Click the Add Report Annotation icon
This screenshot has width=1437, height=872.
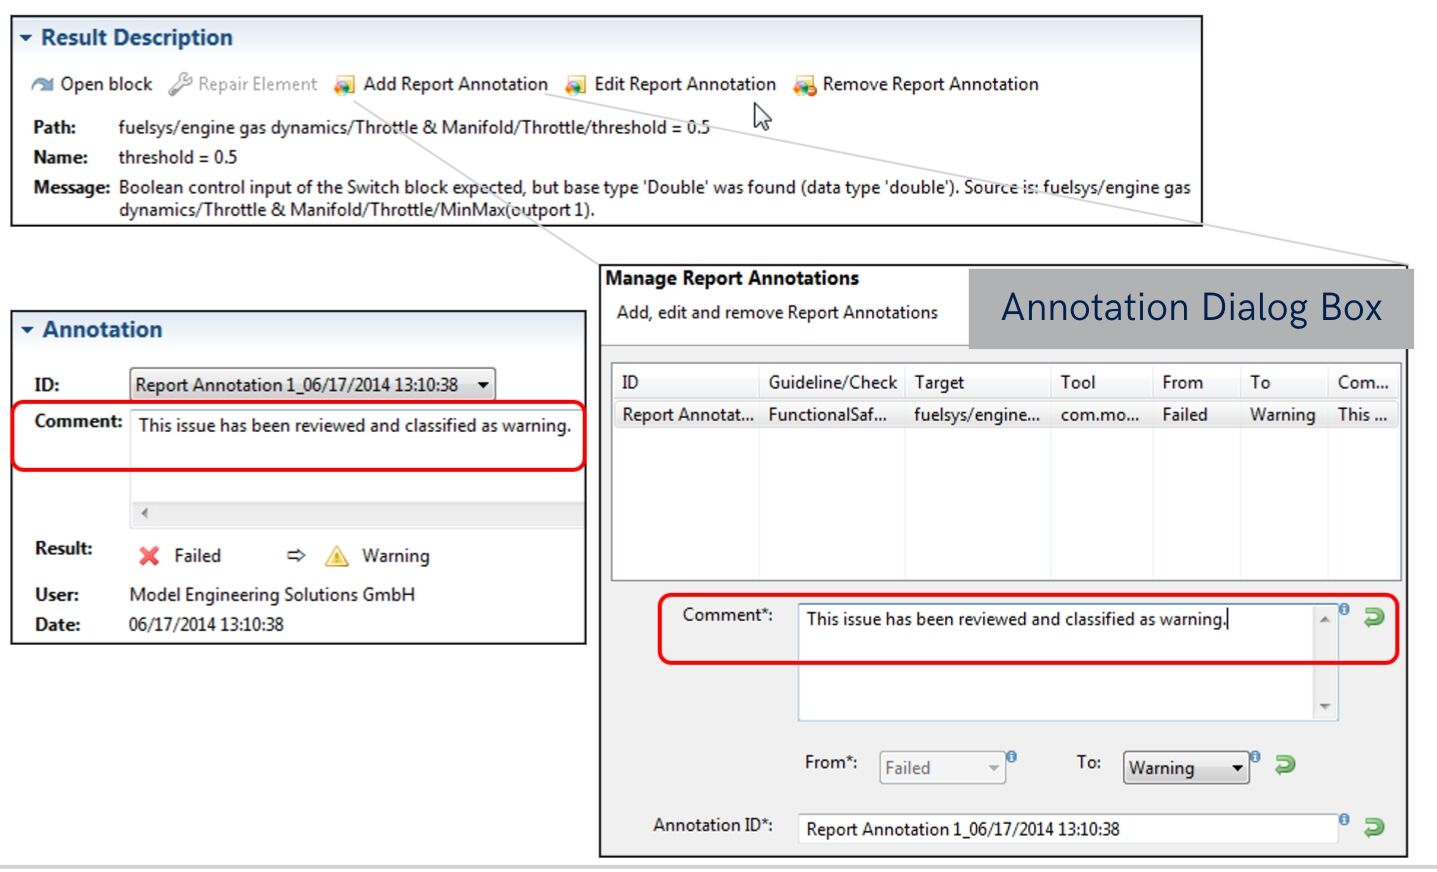click(x=344, y=85)
